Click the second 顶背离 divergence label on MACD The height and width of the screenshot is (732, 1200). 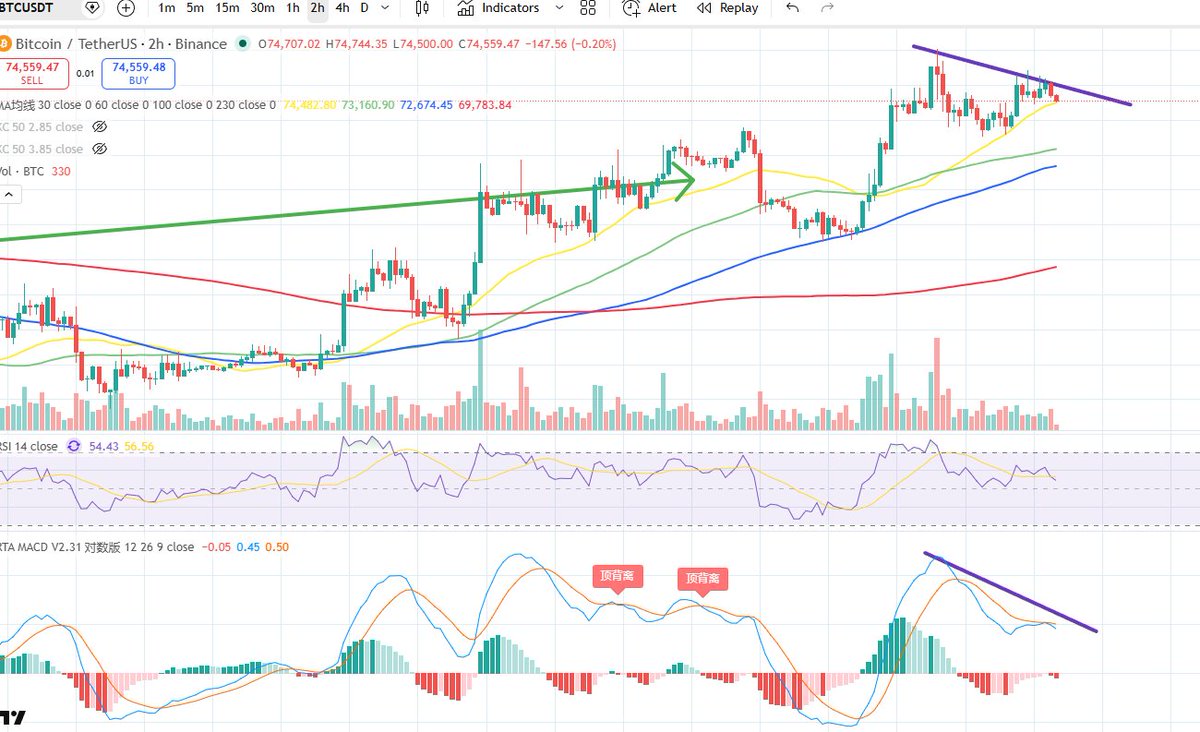tap(703, 580)
